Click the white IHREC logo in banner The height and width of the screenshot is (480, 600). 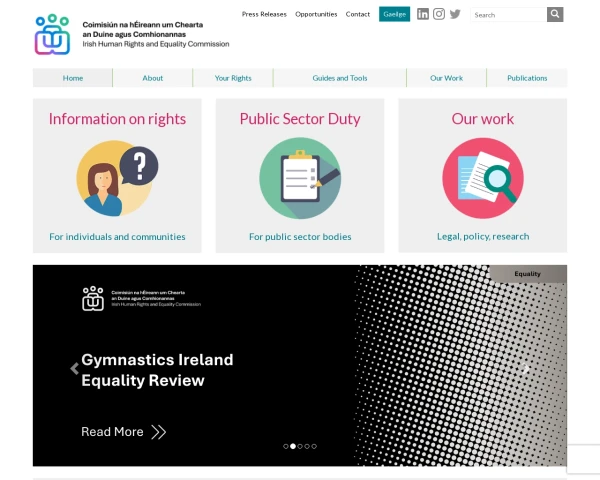click(93, 299)
